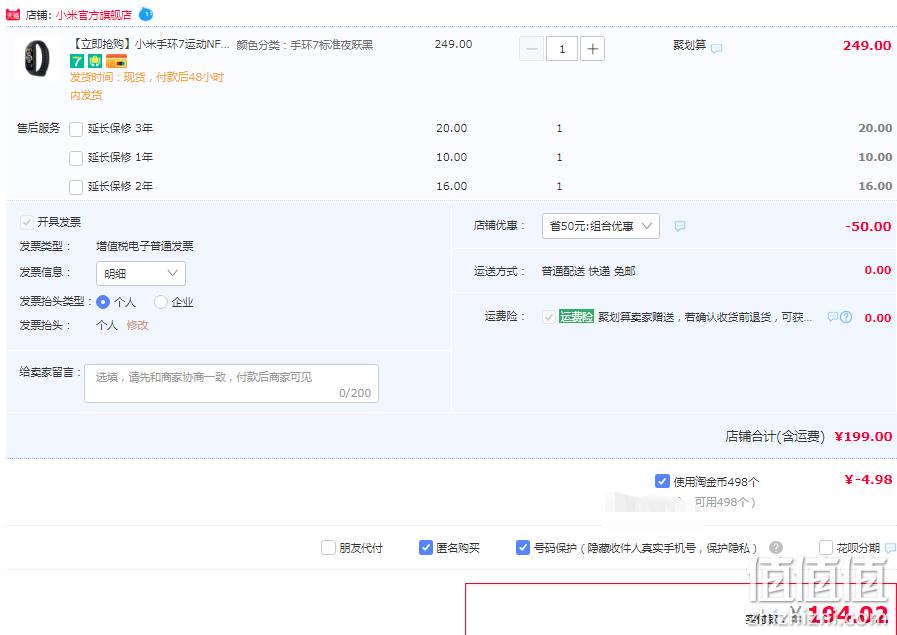Click the green shield guarantee badge

click(95, 61)
